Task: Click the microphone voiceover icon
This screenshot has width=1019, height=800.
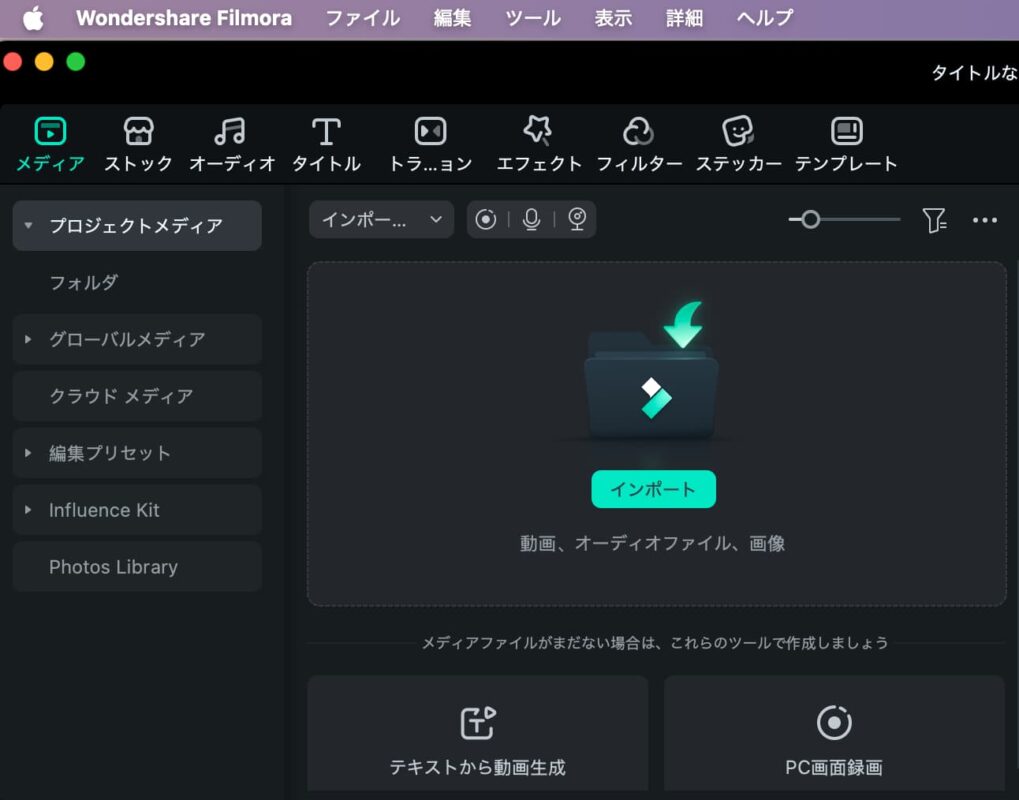Action: [531, 220]
